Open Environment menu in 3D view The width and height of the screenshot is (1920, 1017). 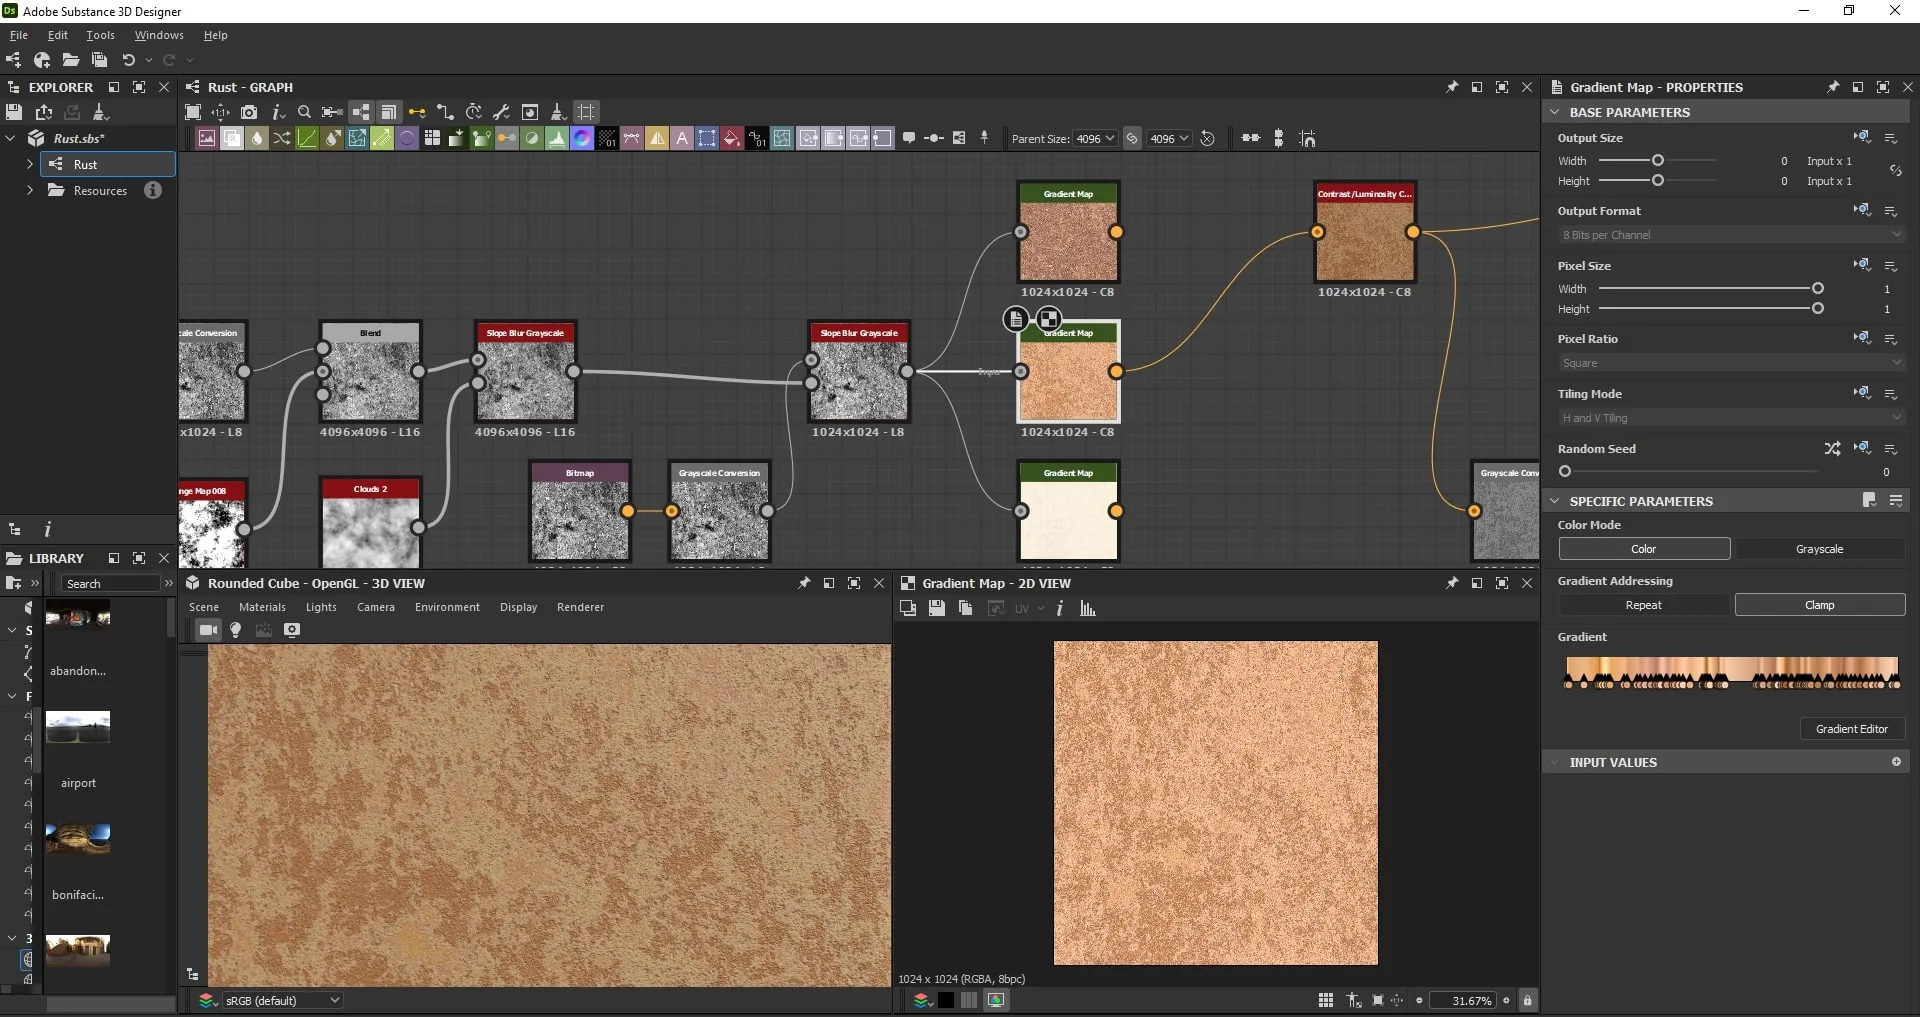pyautogui.click(x=447, y=607)
